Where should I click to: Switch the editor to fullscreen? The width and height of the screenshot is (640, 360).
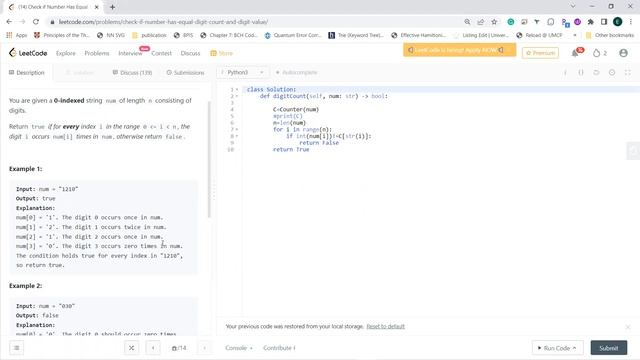(628, 73)
